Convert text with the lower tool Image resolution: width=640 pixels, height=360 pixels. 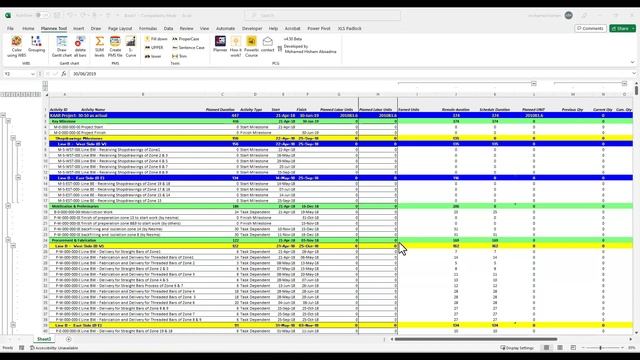(153, 56)
